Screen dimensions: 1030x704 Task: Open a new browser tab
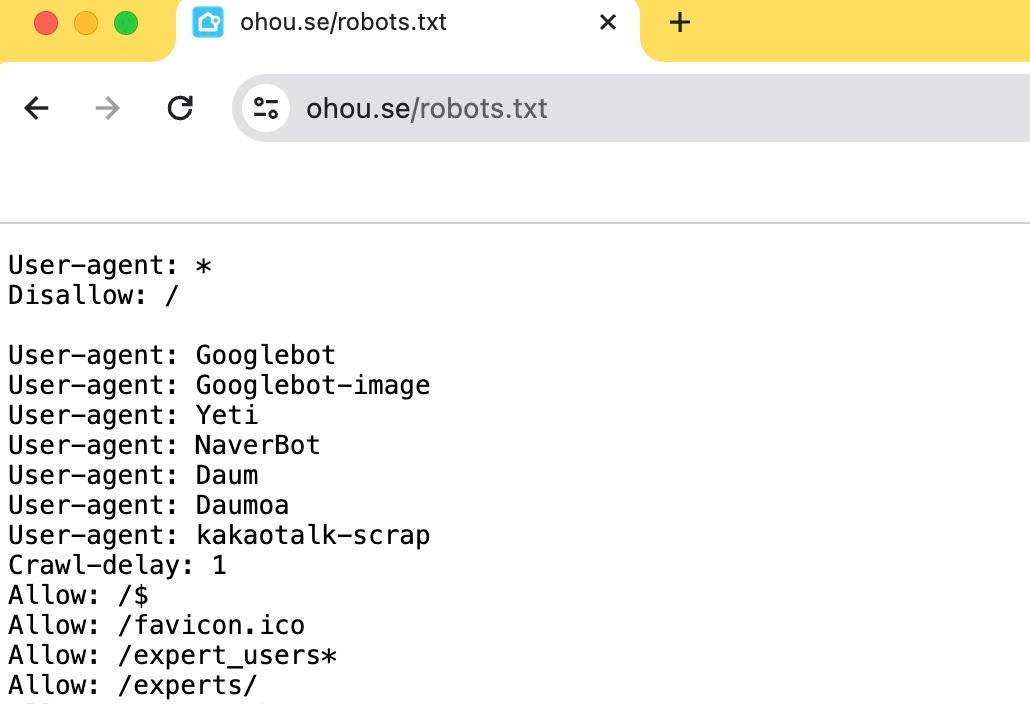(x=680, y=23)
